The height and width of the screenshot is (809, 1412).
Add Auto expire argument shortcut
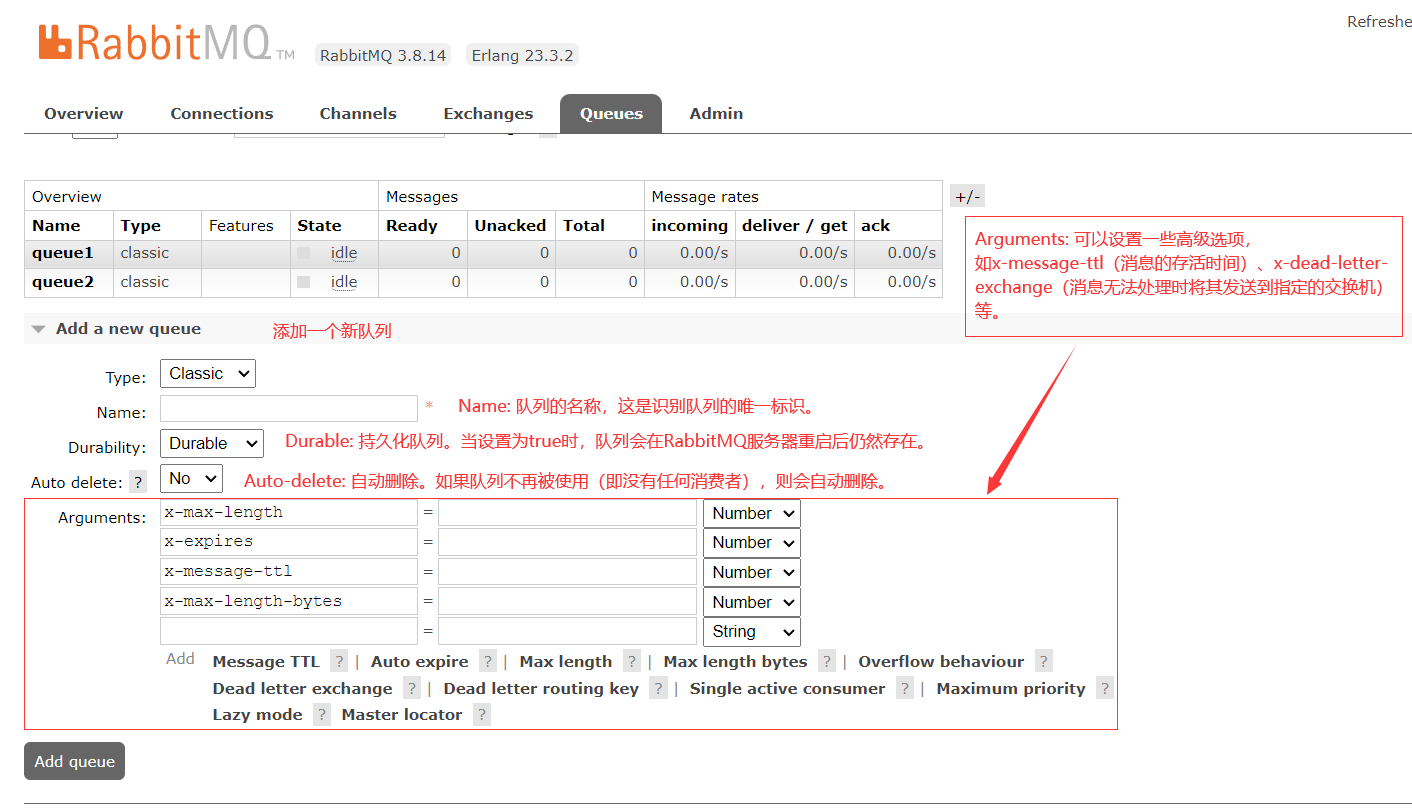coord(420,661)
